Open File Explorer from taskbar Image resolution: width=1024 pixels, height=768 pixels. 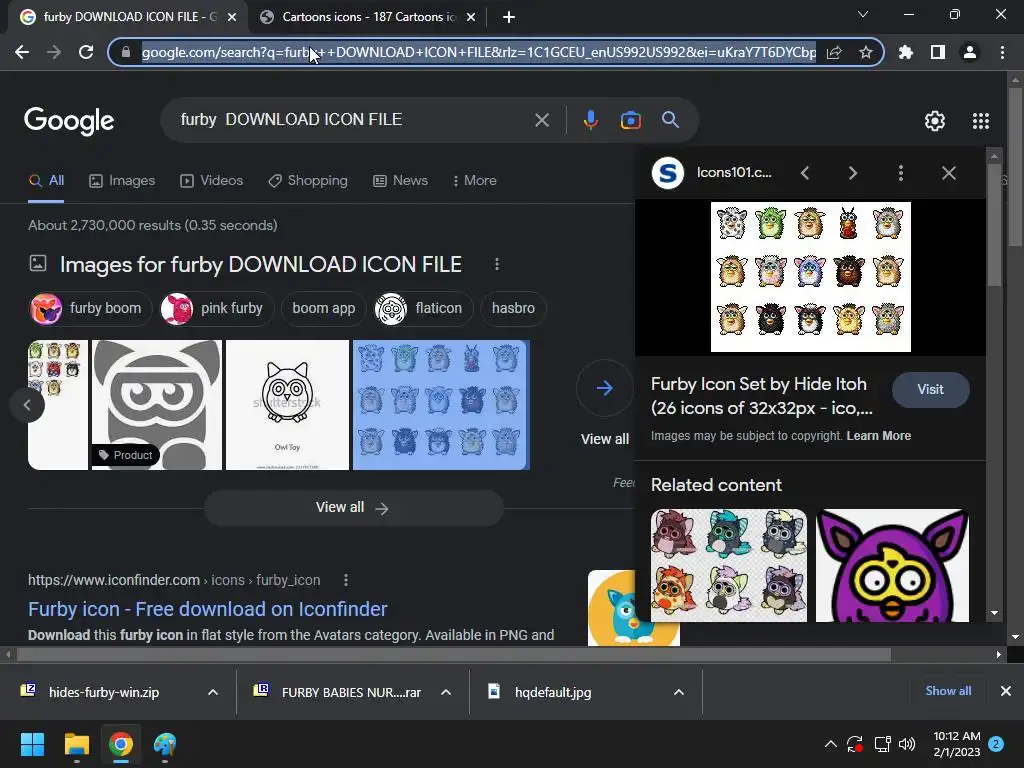pyautogui.click(x=76, y=744)
